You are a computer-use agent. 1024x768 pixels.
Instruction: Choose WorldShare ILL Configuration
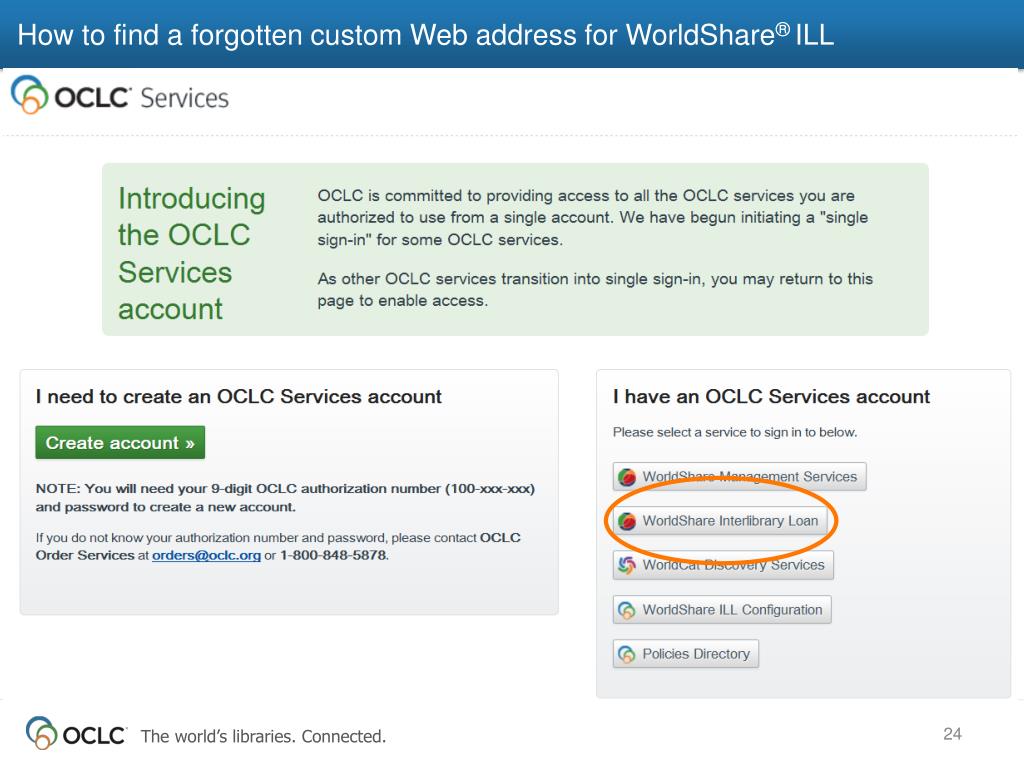(722, 609)
